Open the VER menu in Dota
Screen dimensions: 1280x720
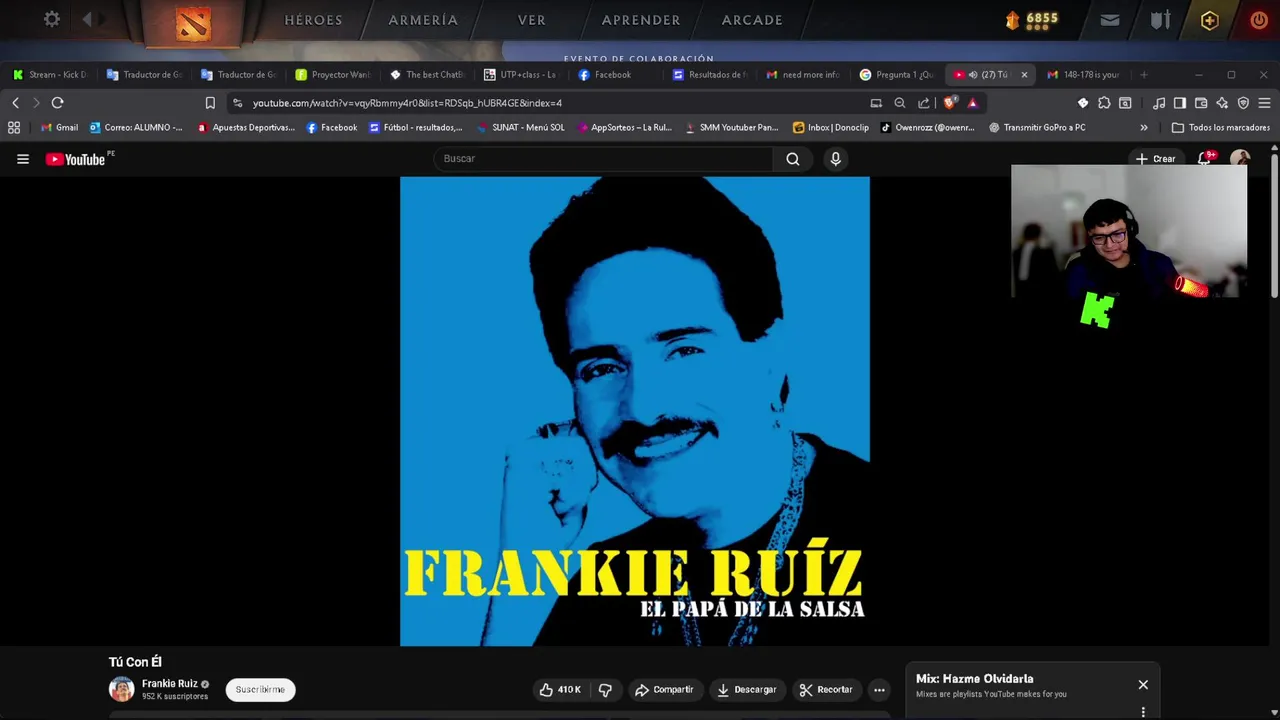(532, 20)
